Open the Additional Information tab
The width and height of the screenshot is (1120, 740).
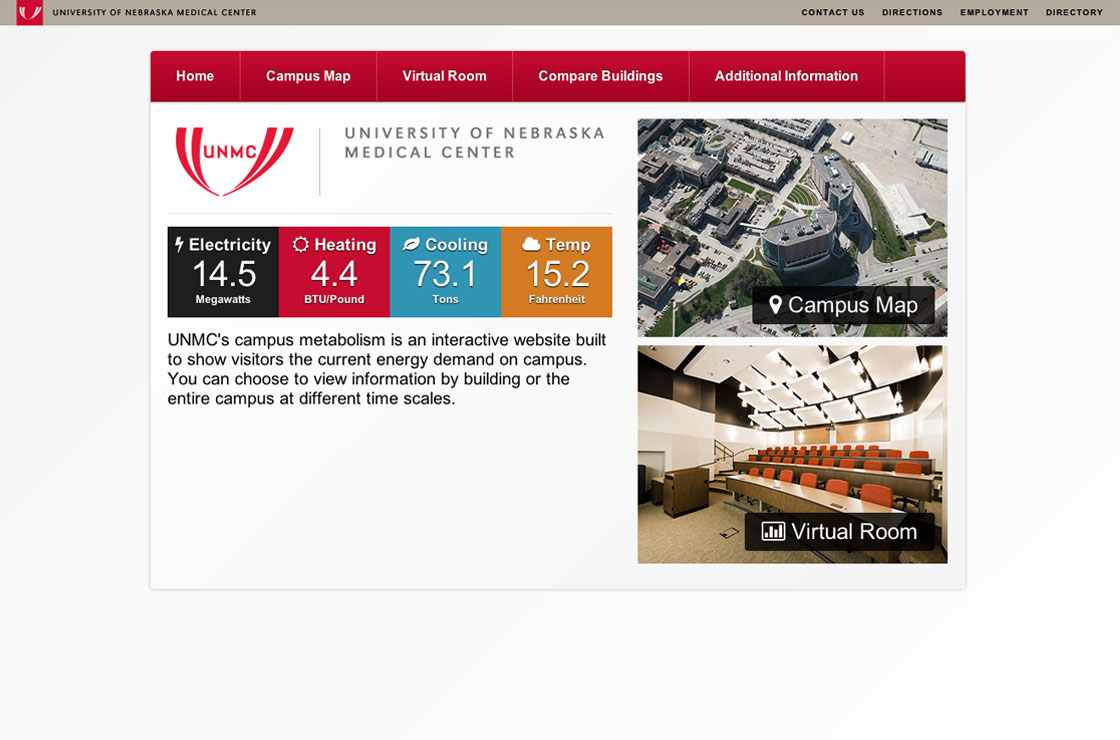786,76
